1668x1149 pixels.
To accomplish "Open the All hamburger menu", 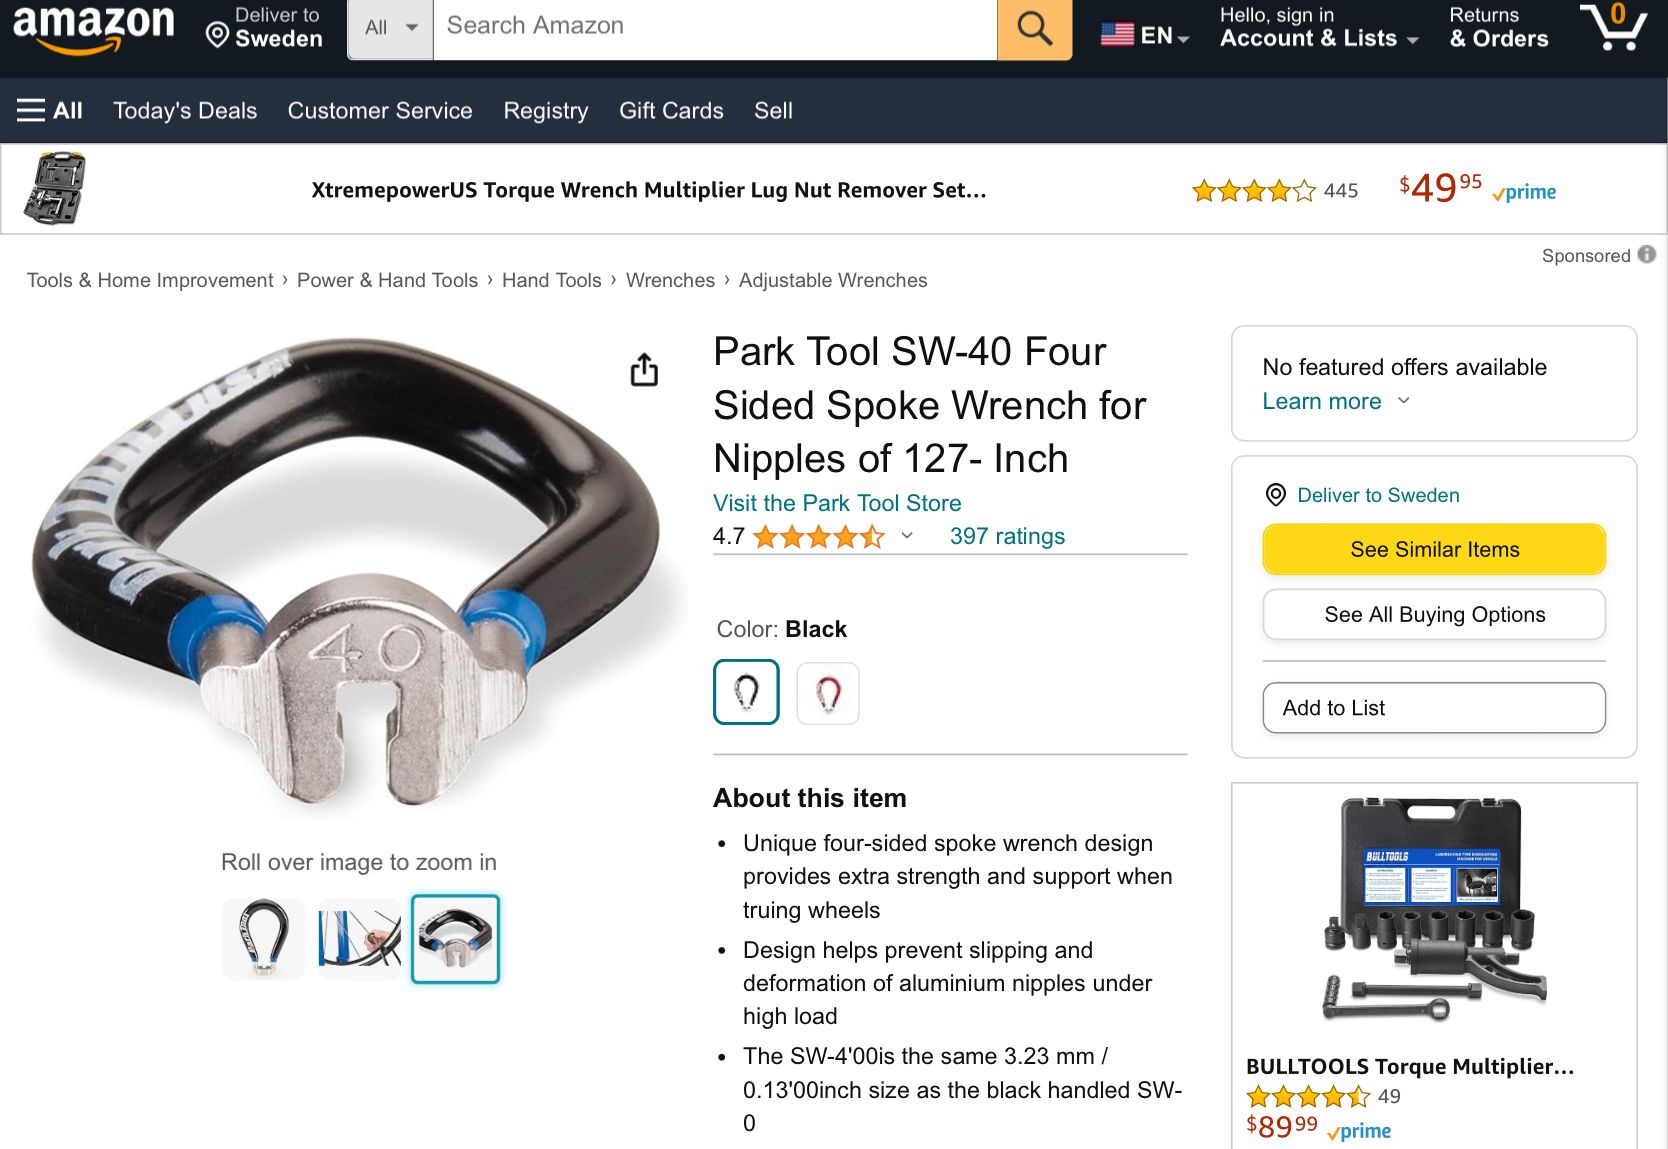I will pos(49,111).
